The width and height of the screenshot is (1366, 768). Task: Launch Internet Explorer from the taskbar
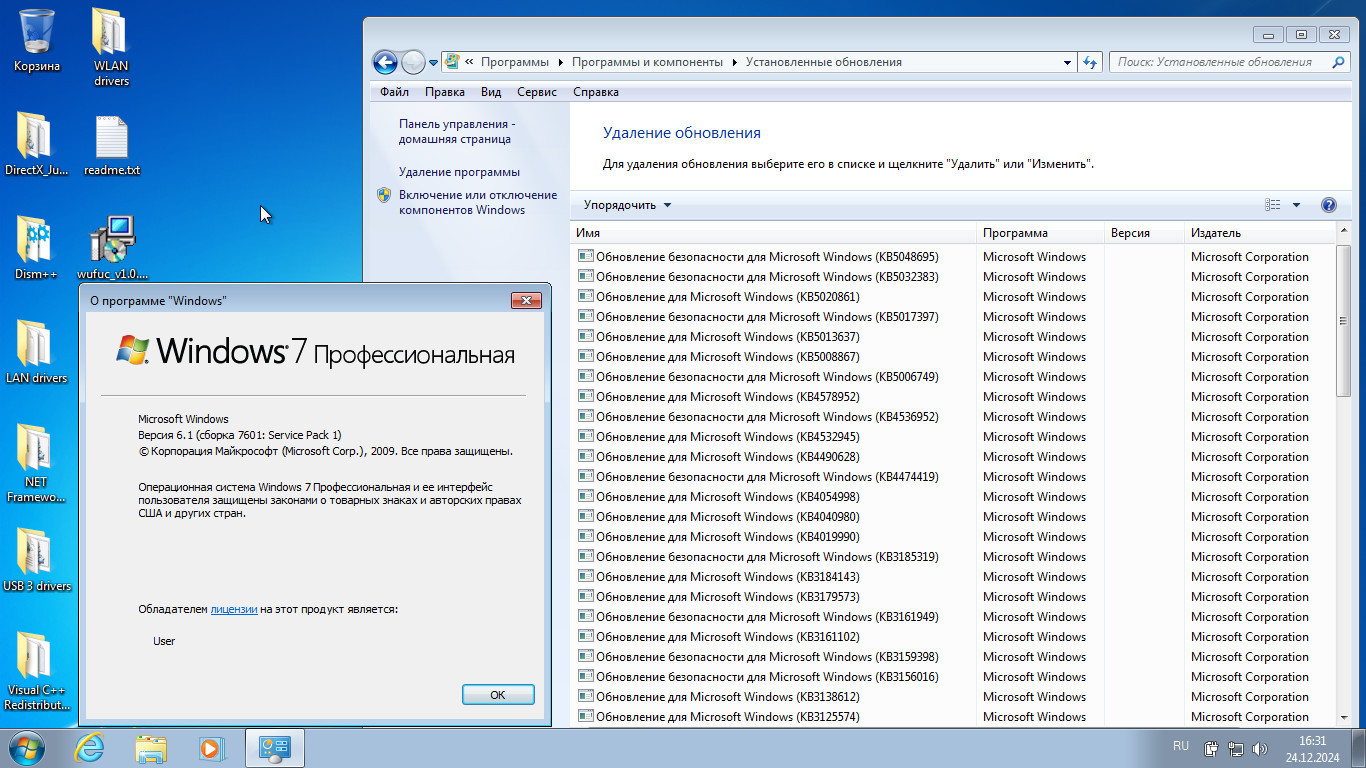pyautogui.click(x=90, y=747)
